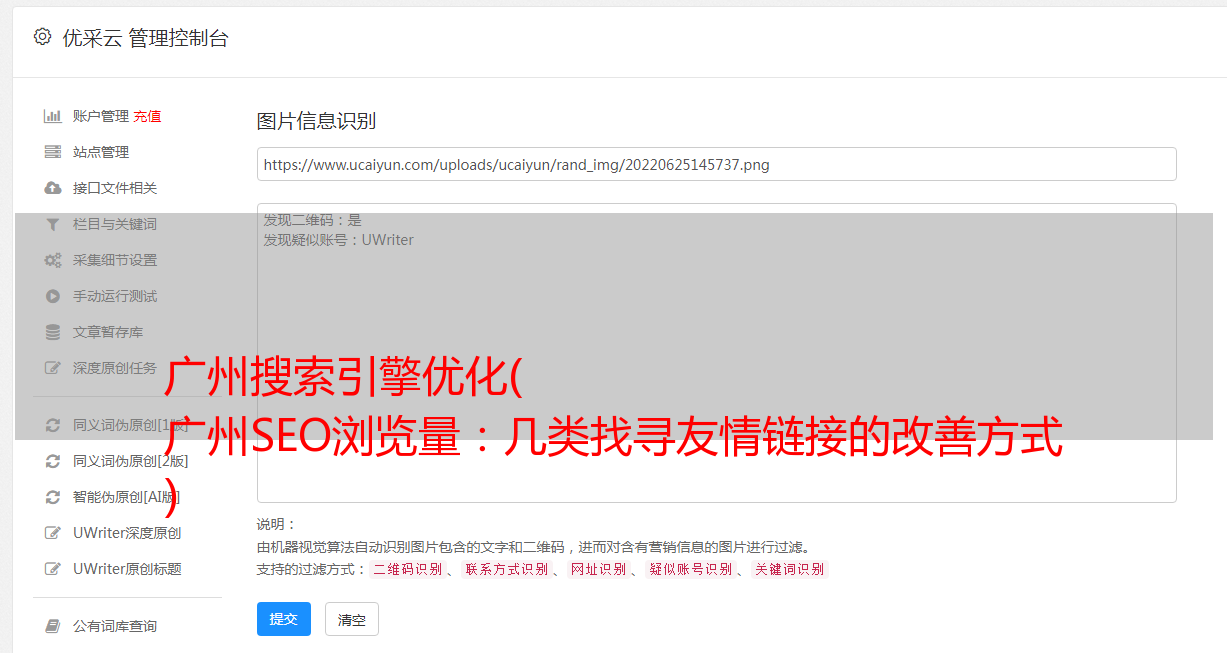1227x653 pixels.
Task: Click the recognition result text area
Action: pyautogui.click(x=716, y=352)
